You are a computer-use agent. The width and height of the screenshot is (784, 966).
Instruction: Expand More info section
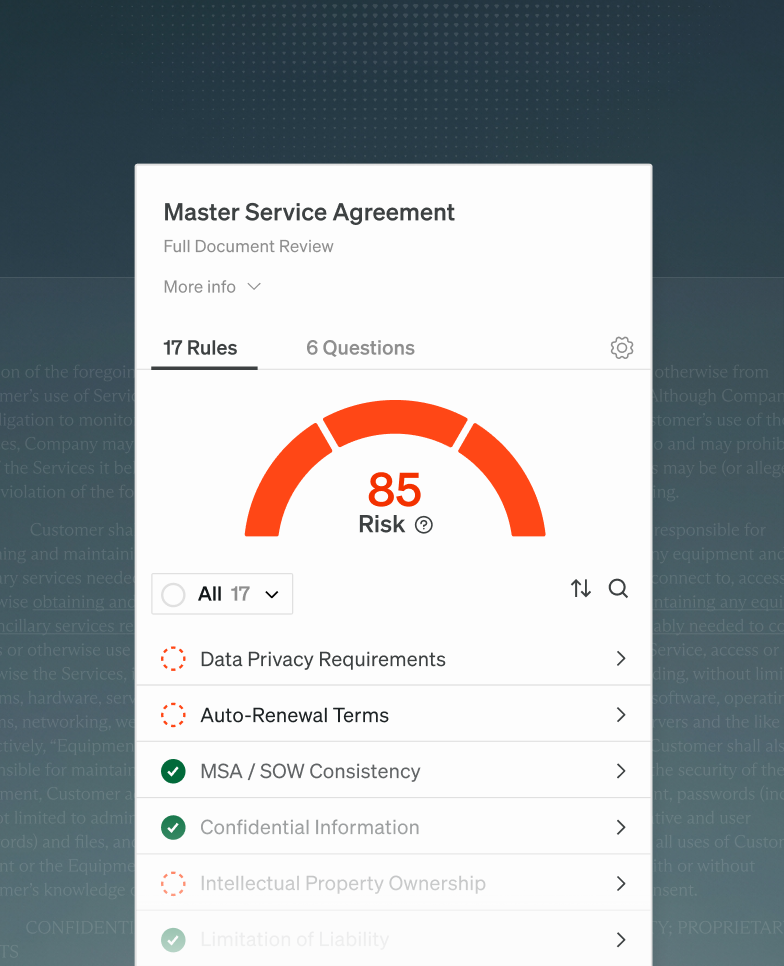coord(212,287)
